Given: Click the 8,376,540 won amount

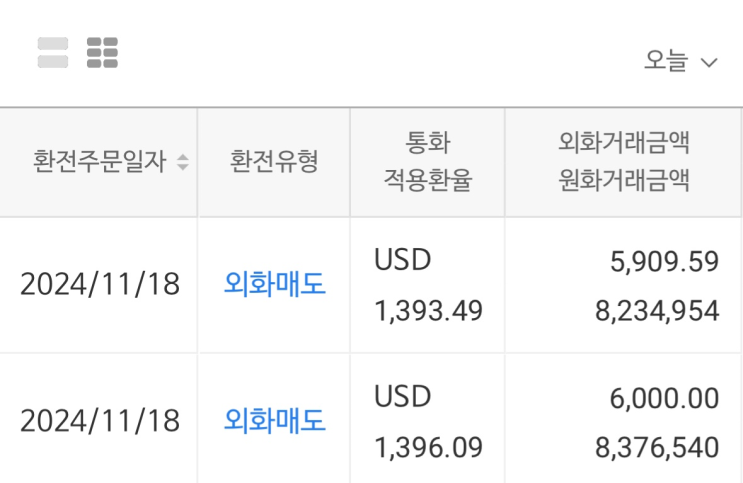Looking at the screenshot, I should click(657, 447).
